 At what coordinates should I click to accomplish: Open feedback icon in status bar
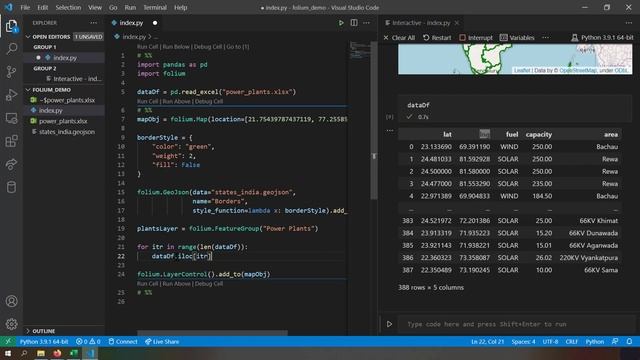(x=615, y=342)
